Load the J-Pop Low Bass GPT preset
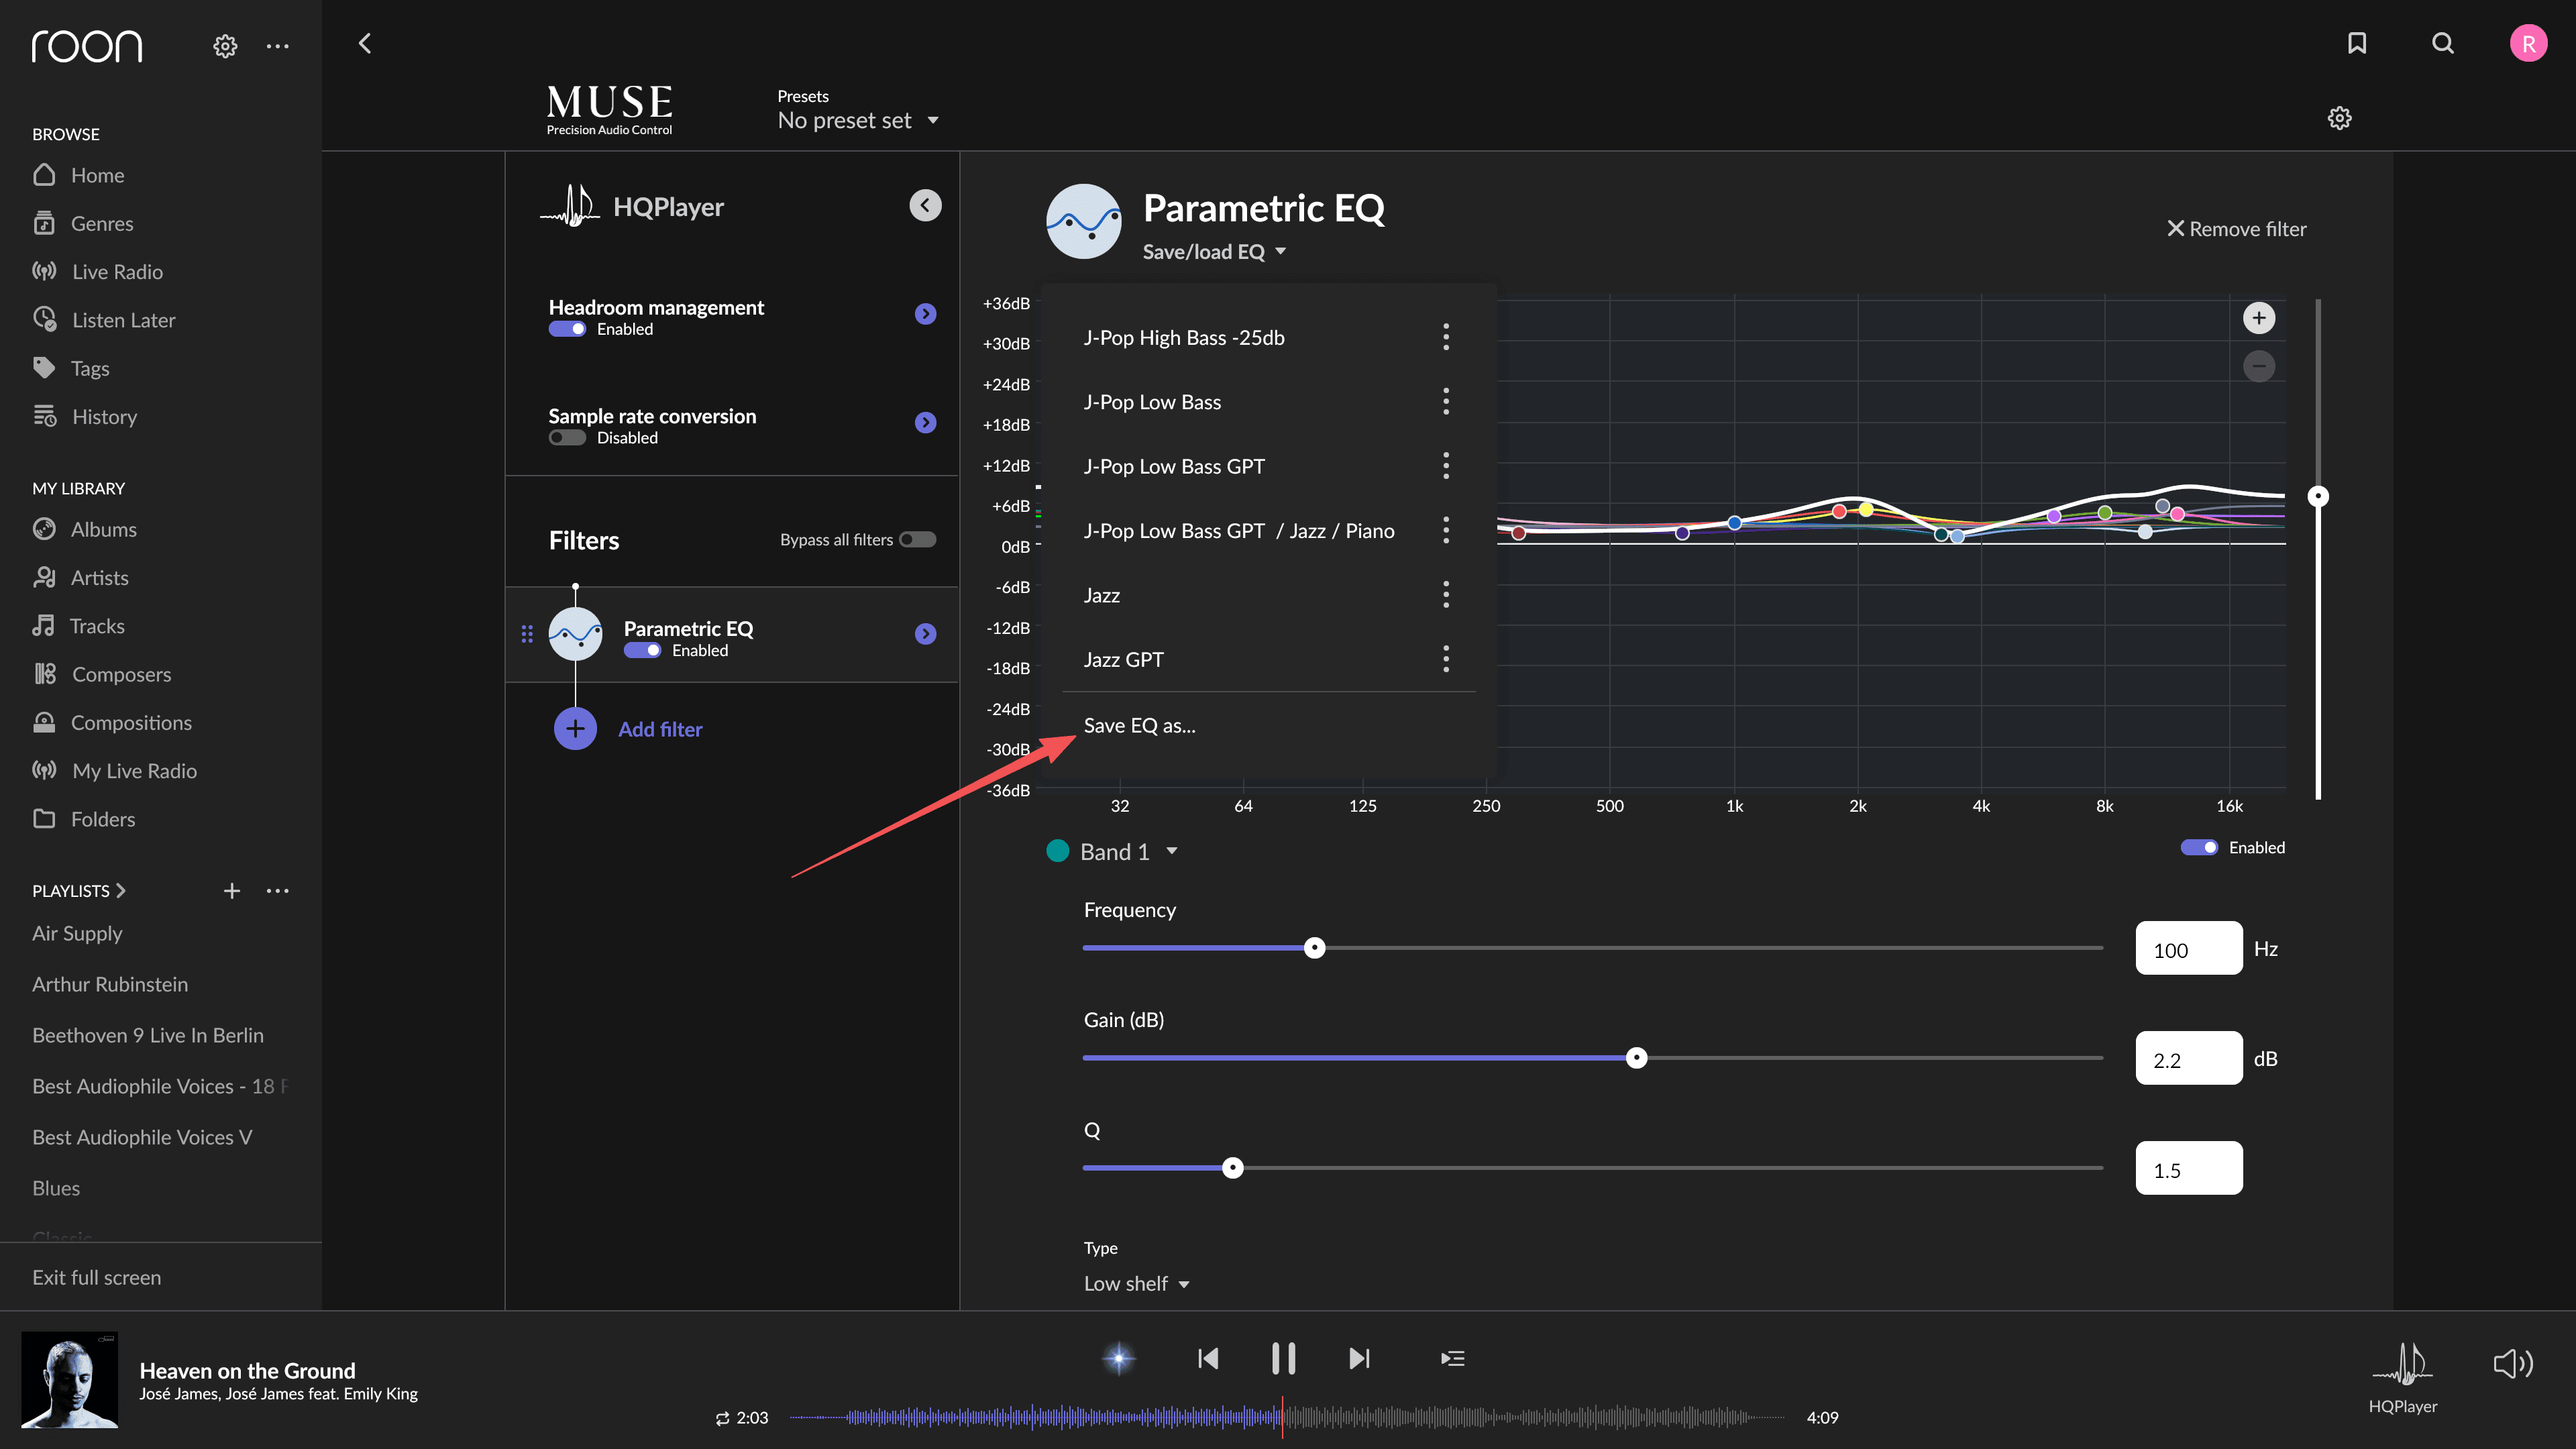The width and height of the screenshot is (2576, 1449). click(1174, 466)
